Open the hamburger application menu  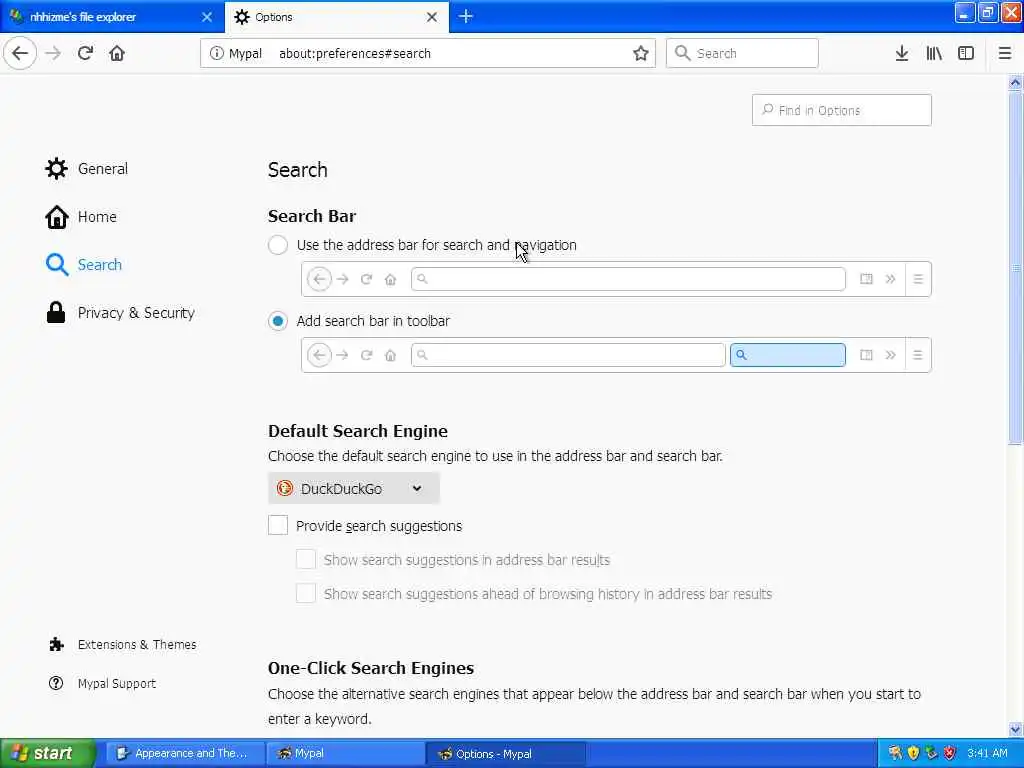[1005, 54]
